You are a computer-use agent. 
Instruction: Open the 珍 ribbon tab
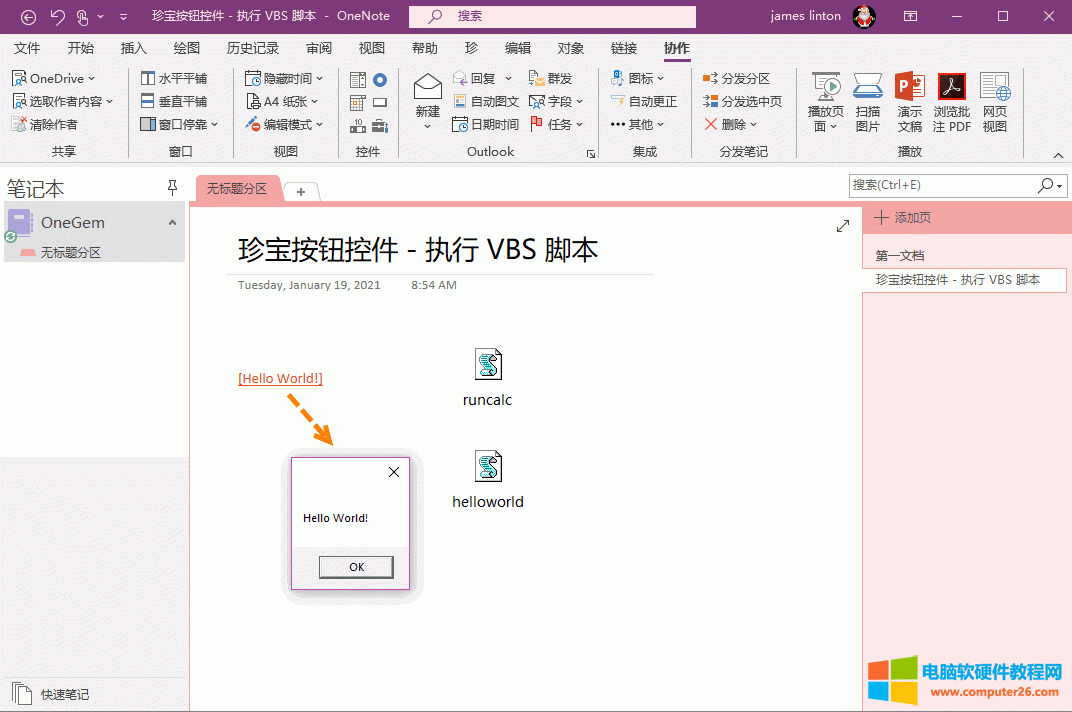(x=471, y=48)
